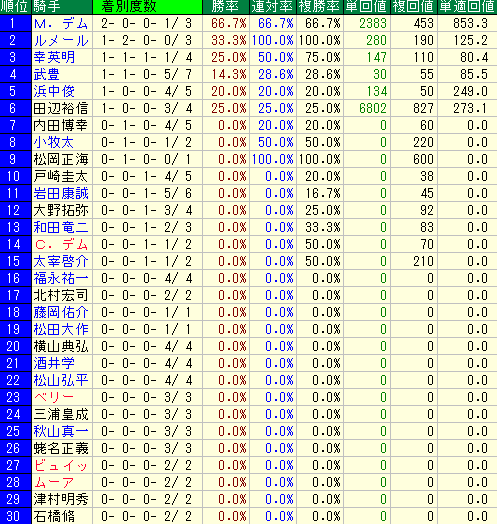The image size is (497, 524).
Task: Click the 順位 column header
Action: coord(15,7)
